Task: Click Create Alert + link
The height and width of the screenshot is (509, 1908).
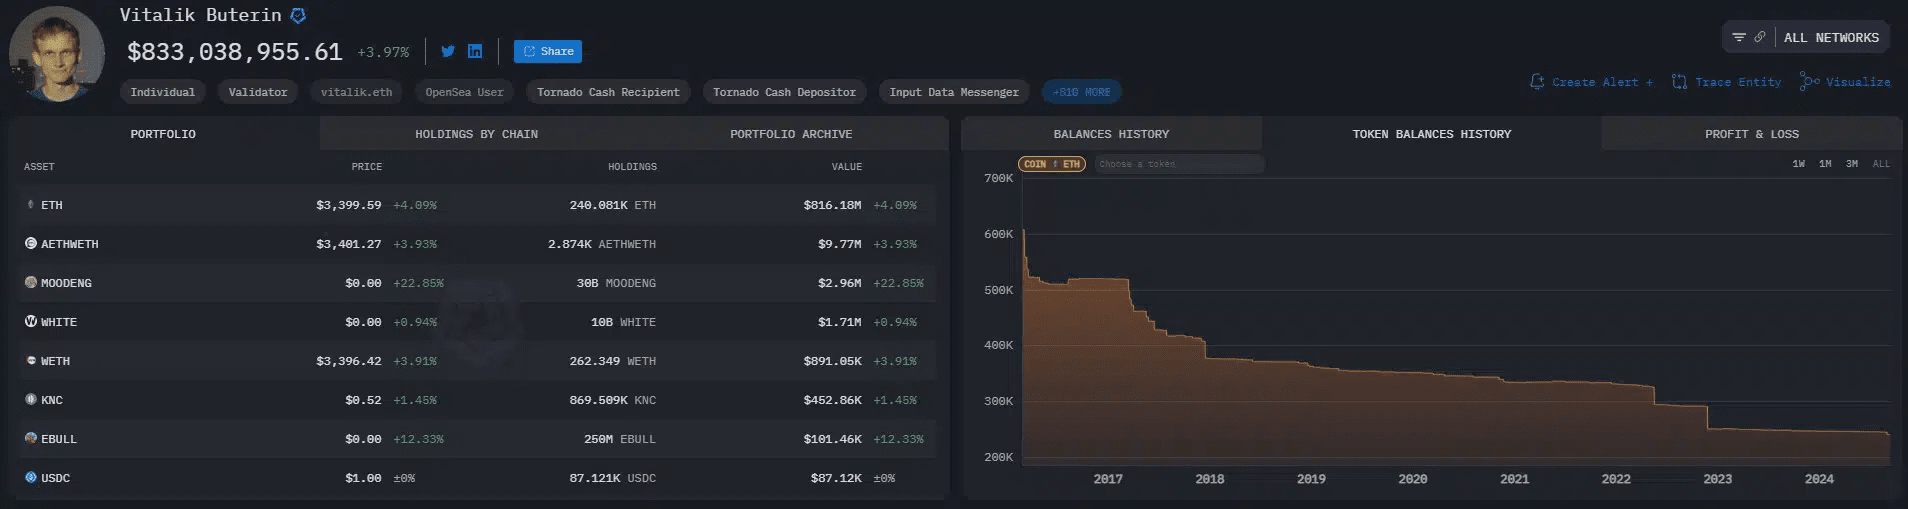Action: [1591, 82]
